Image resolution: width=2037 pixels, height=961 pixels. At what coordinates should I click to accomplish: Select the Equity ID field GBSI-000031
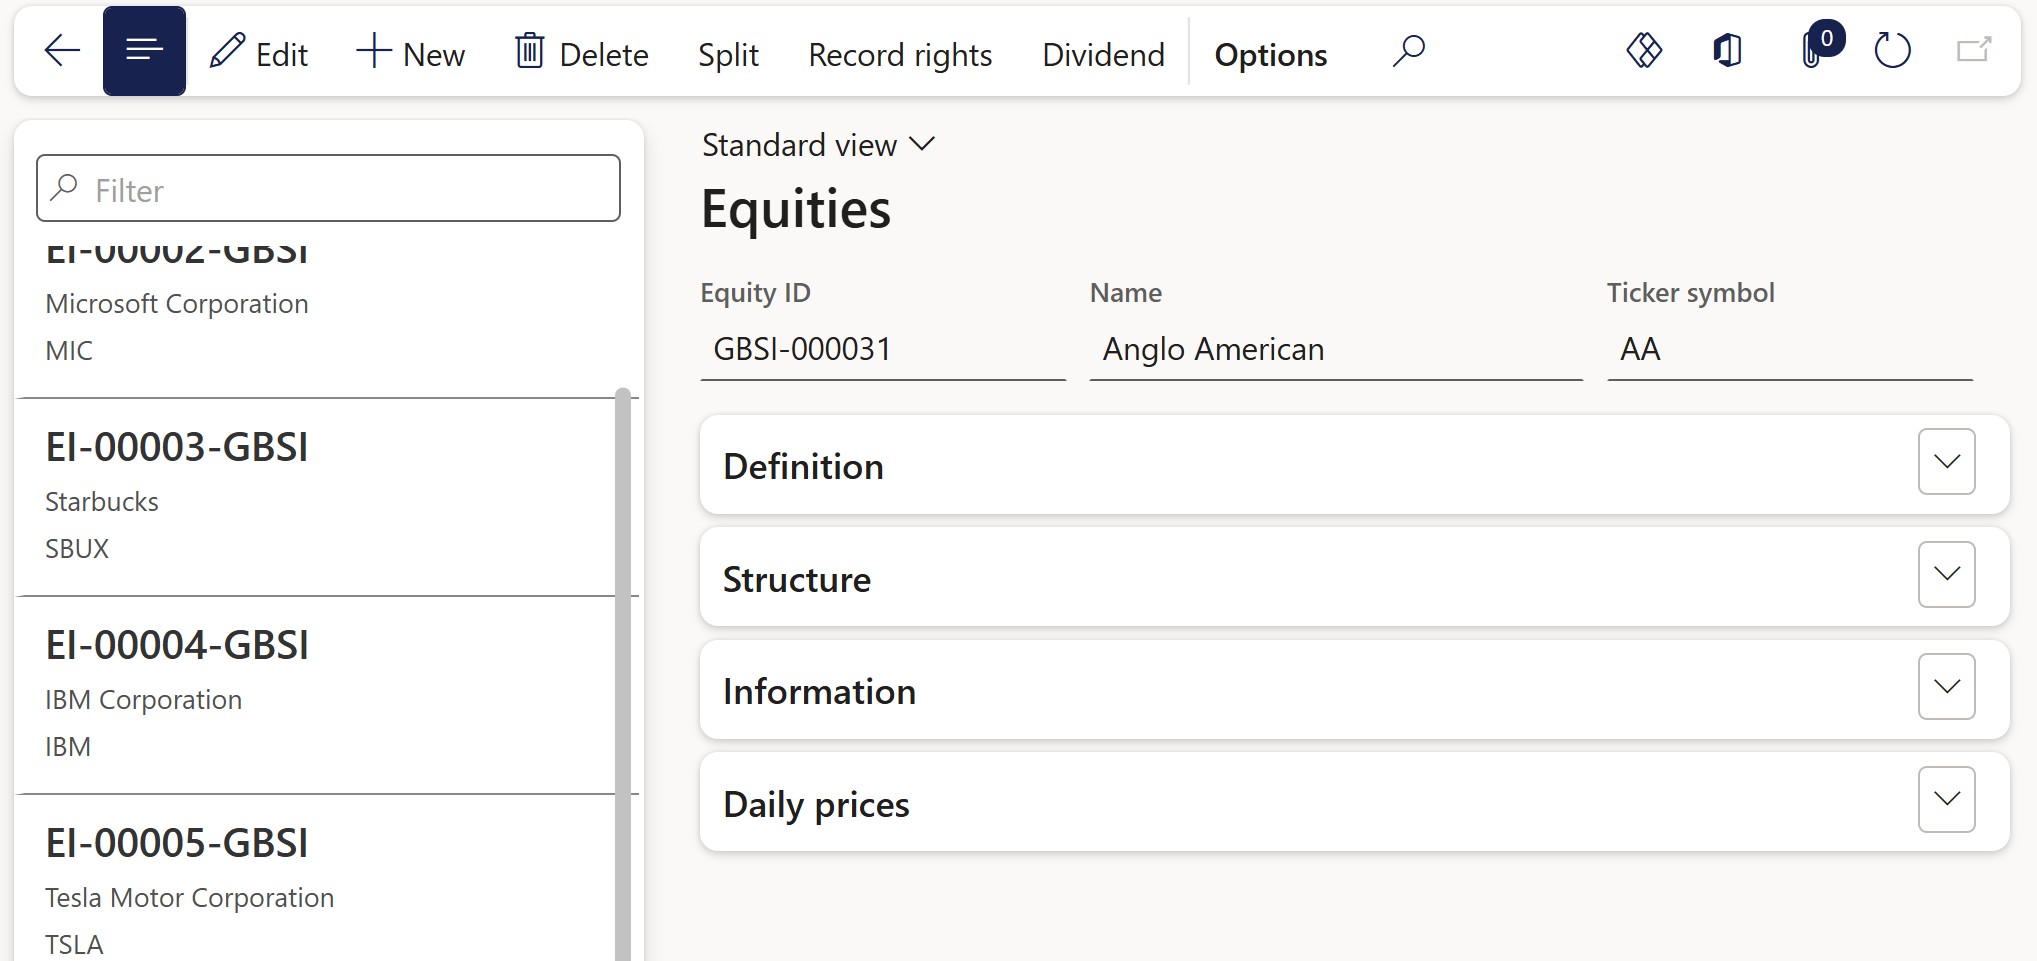click(883, 349)
